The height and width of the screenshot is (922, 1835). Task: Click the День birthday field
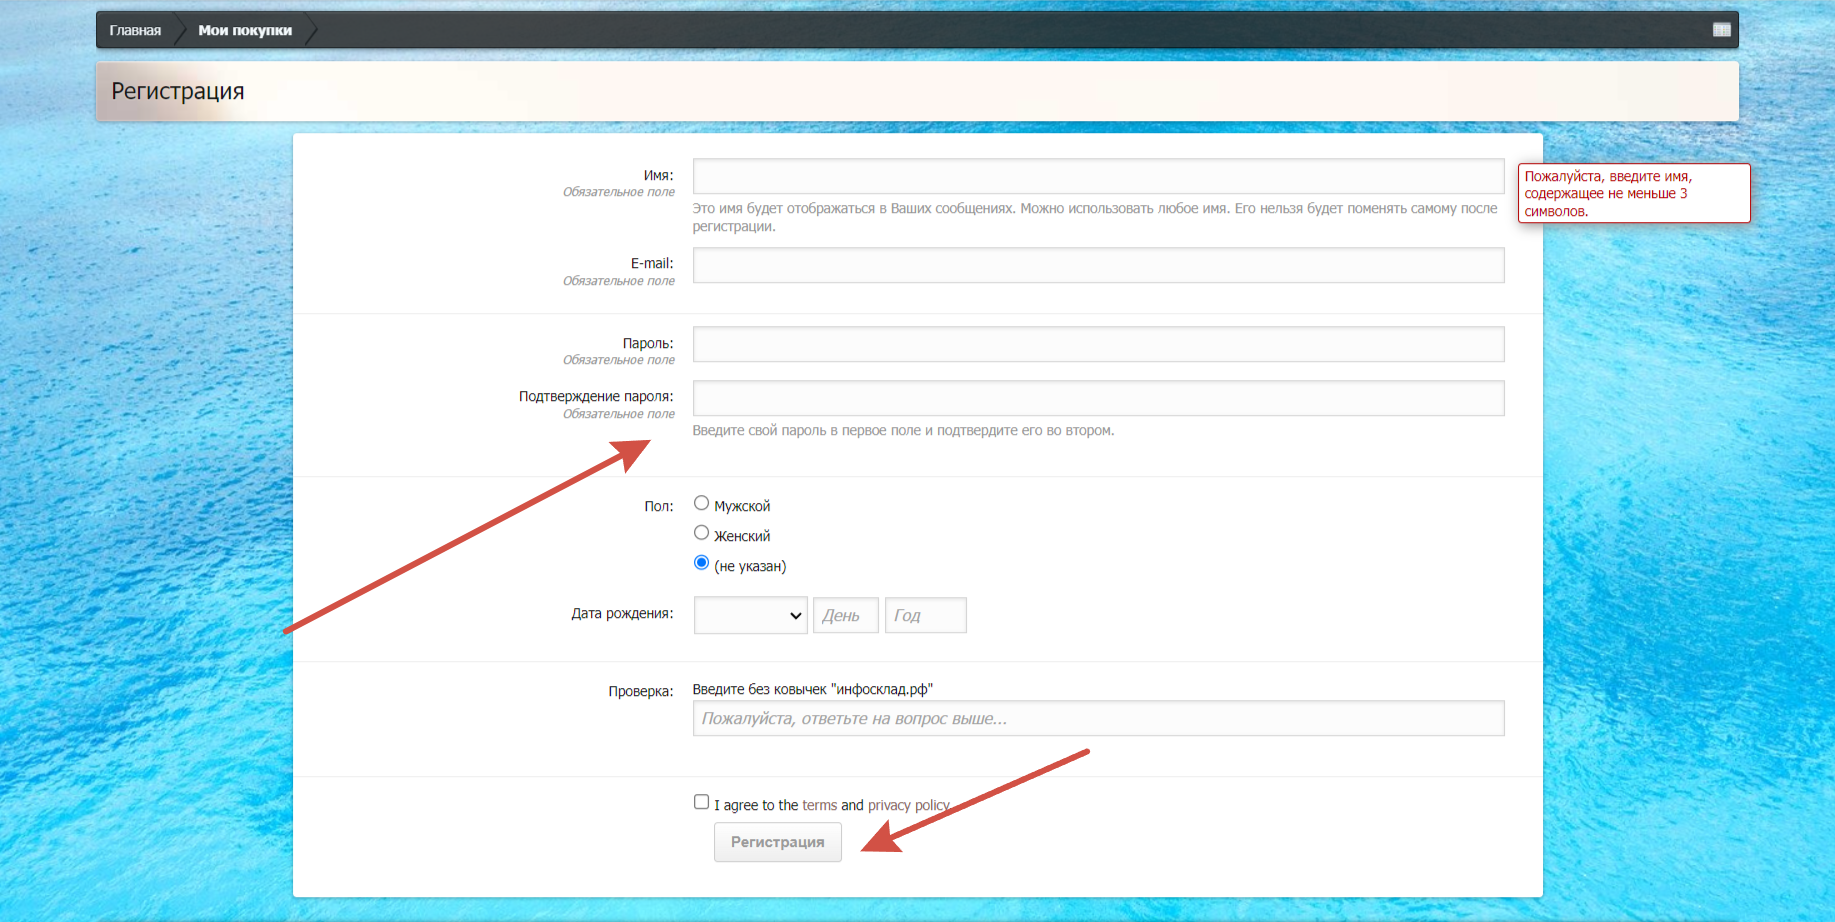pos(845,615)
